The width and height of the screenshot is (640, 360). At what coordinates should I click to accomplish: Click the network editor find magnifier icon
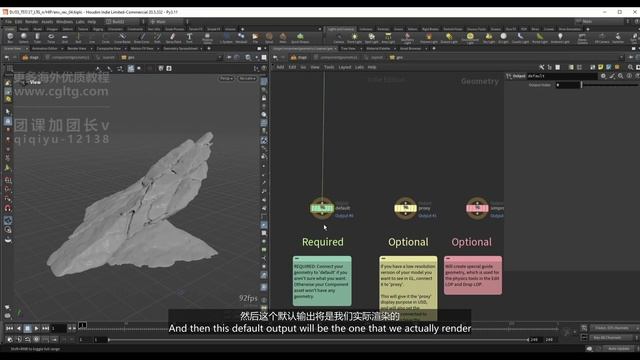coord(630,67)
